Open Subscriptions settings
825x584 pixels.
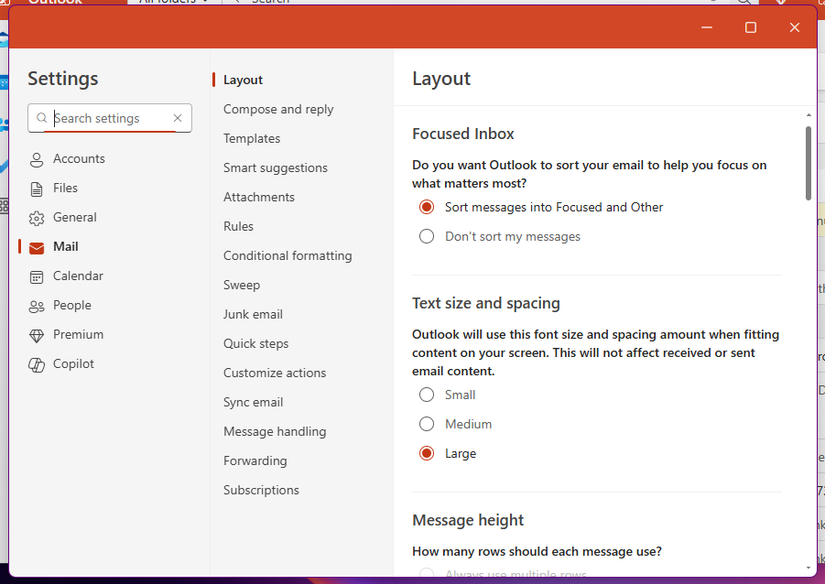[x=261, y=490]
